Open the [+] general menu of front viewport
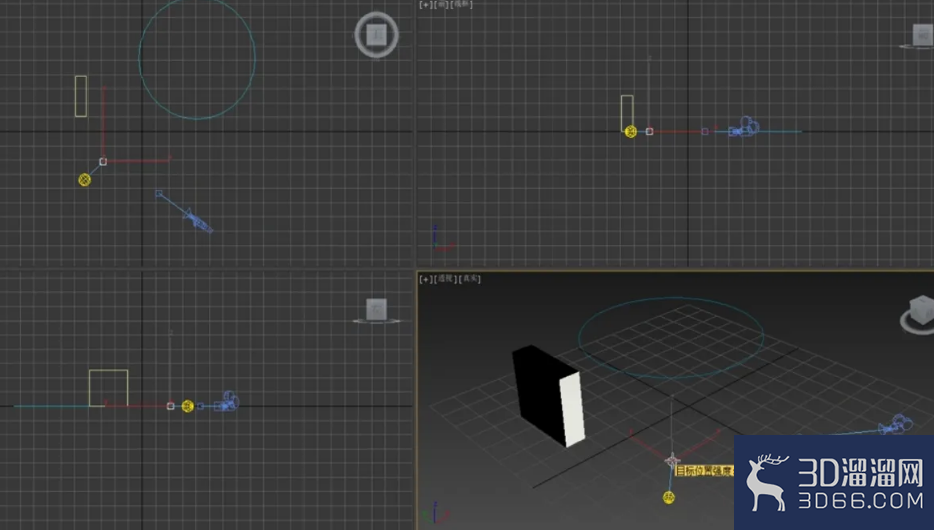934x530 pixels. tap(425, 5)
